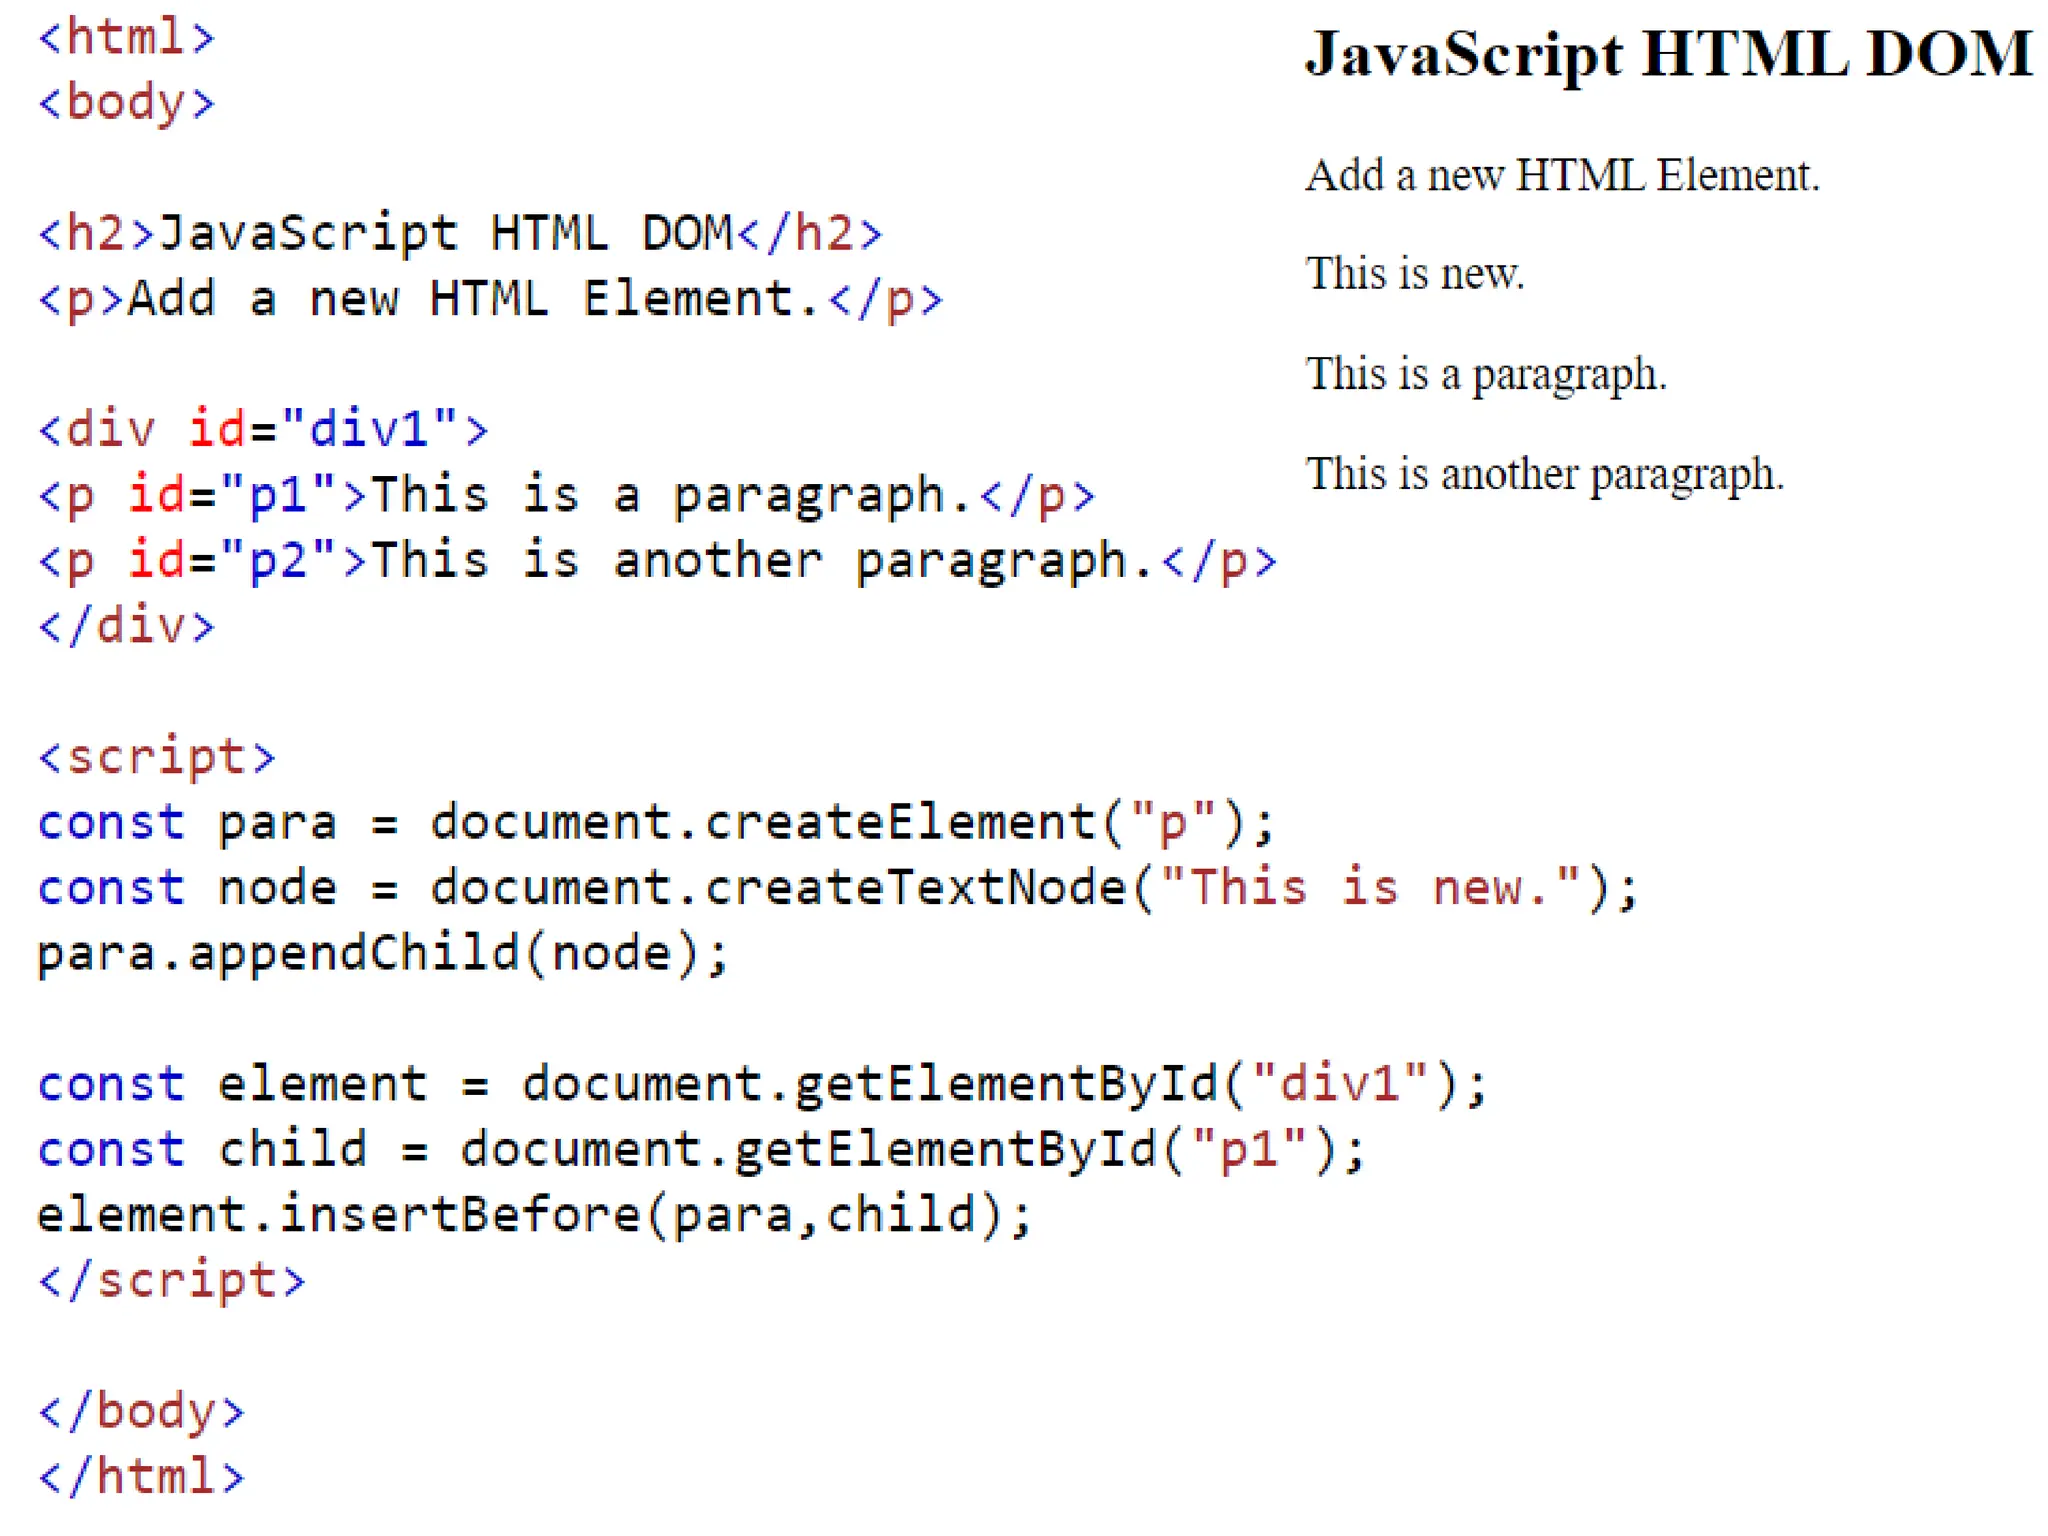Click the para.appendChild(node) line

tap(383, 953)
